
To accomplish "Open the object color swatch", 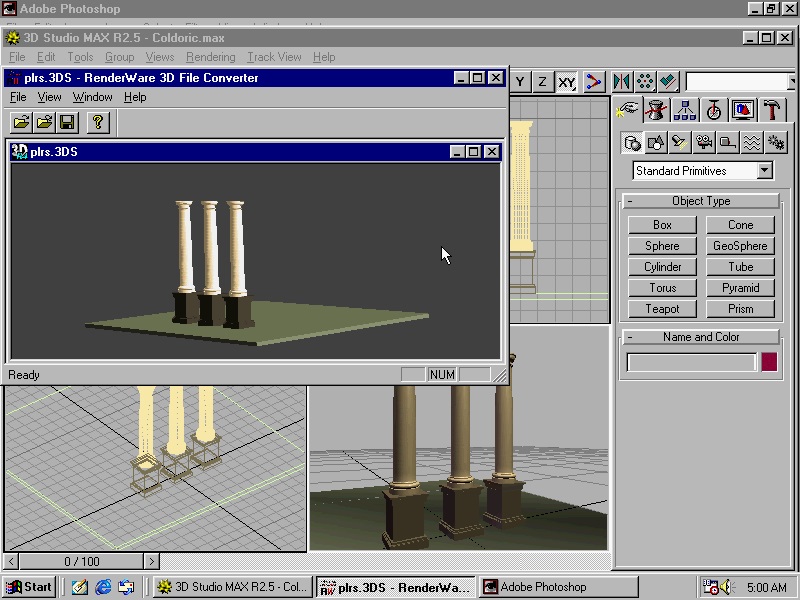I will [x=769, y=362].
